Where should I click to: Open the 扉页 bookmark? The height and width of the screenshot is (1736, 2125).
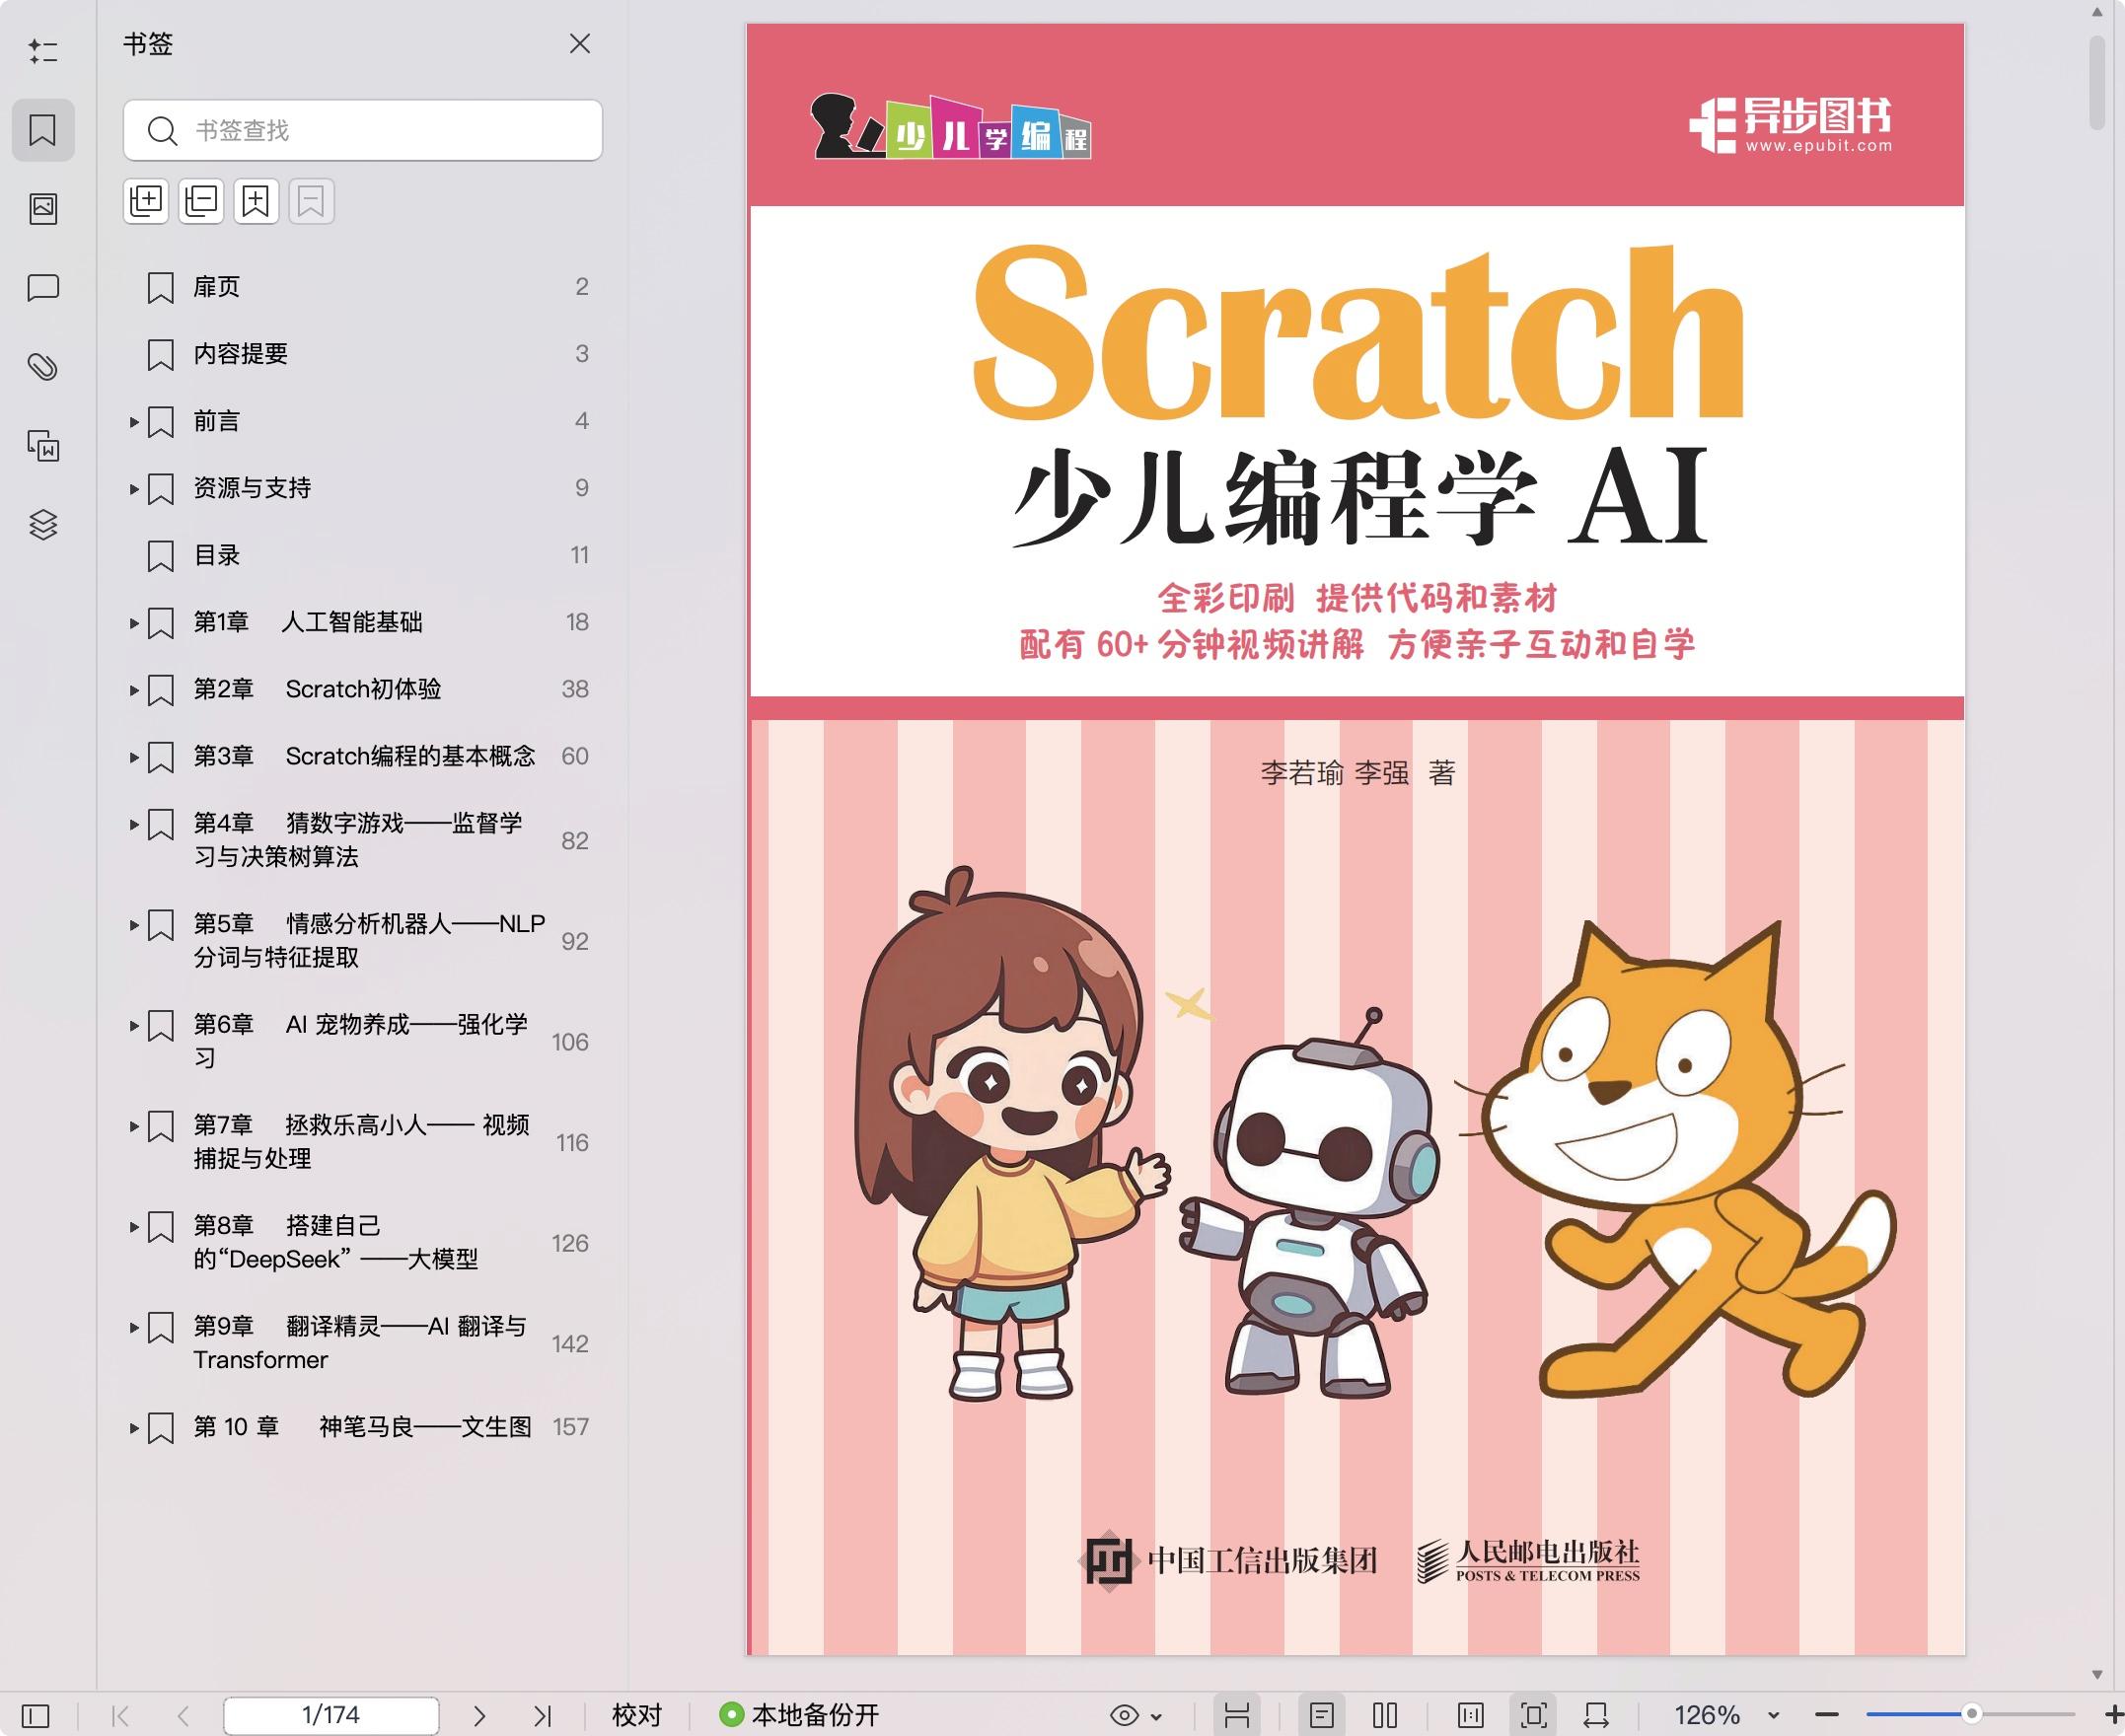pyautogui.click(x=217, y=287)
